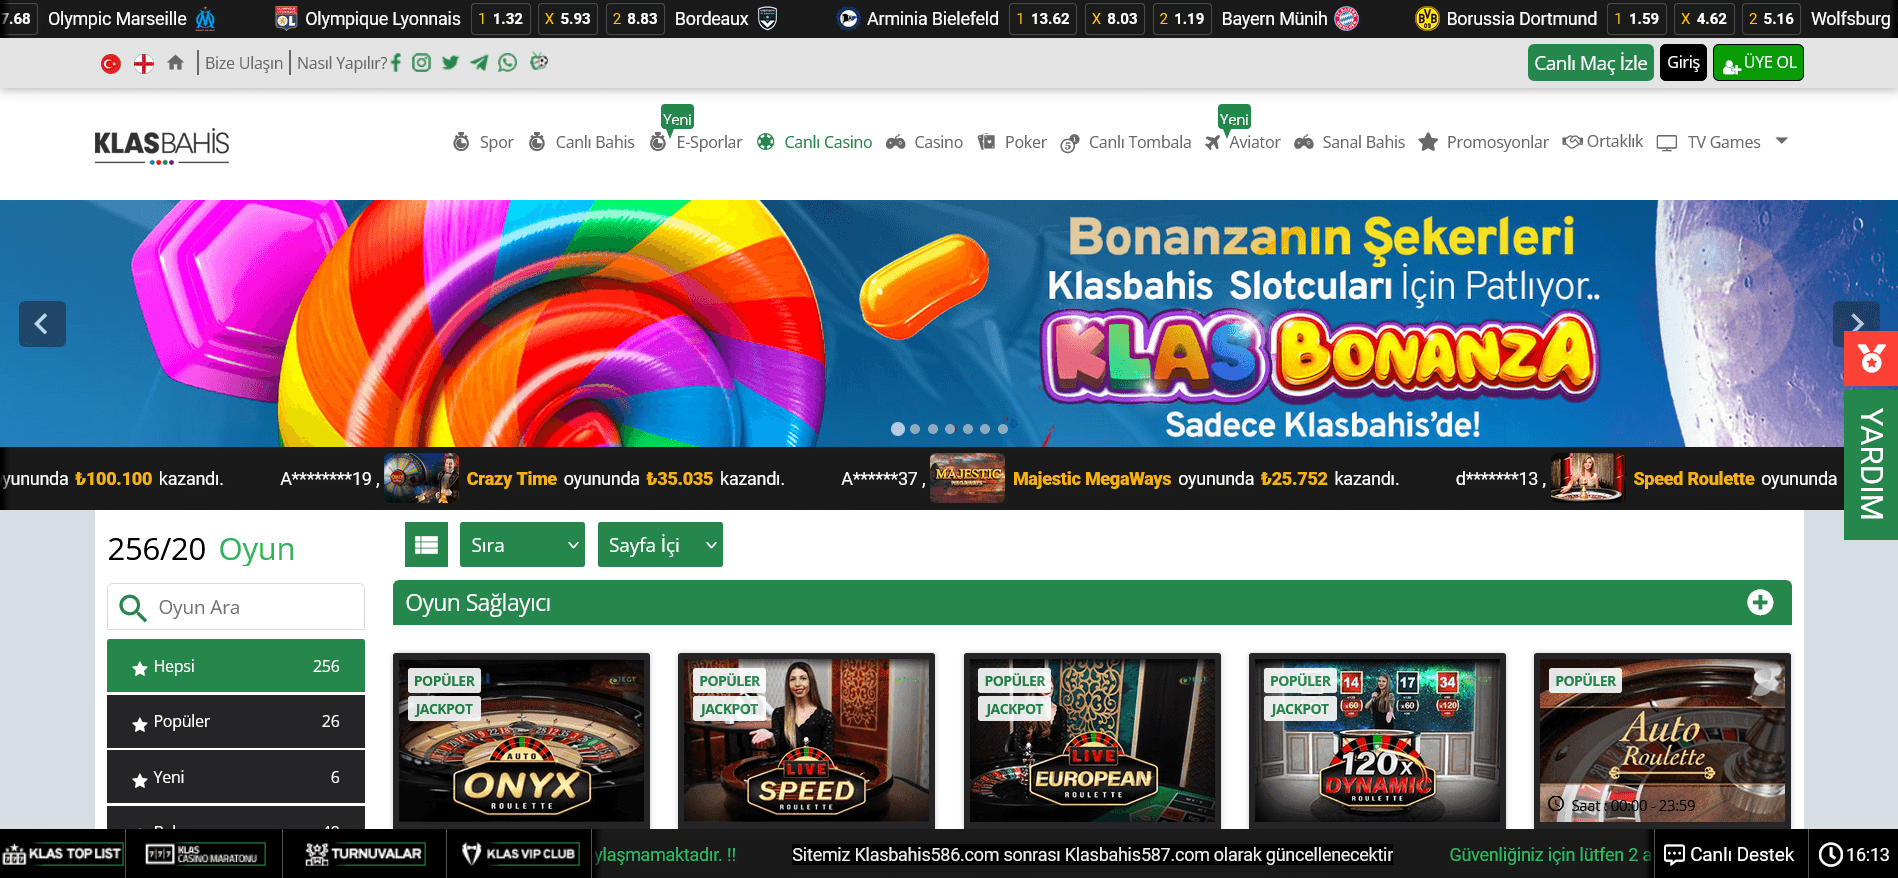1898x878 pixels.
Task: Open the Poker menu
Action: [1012, 142]
